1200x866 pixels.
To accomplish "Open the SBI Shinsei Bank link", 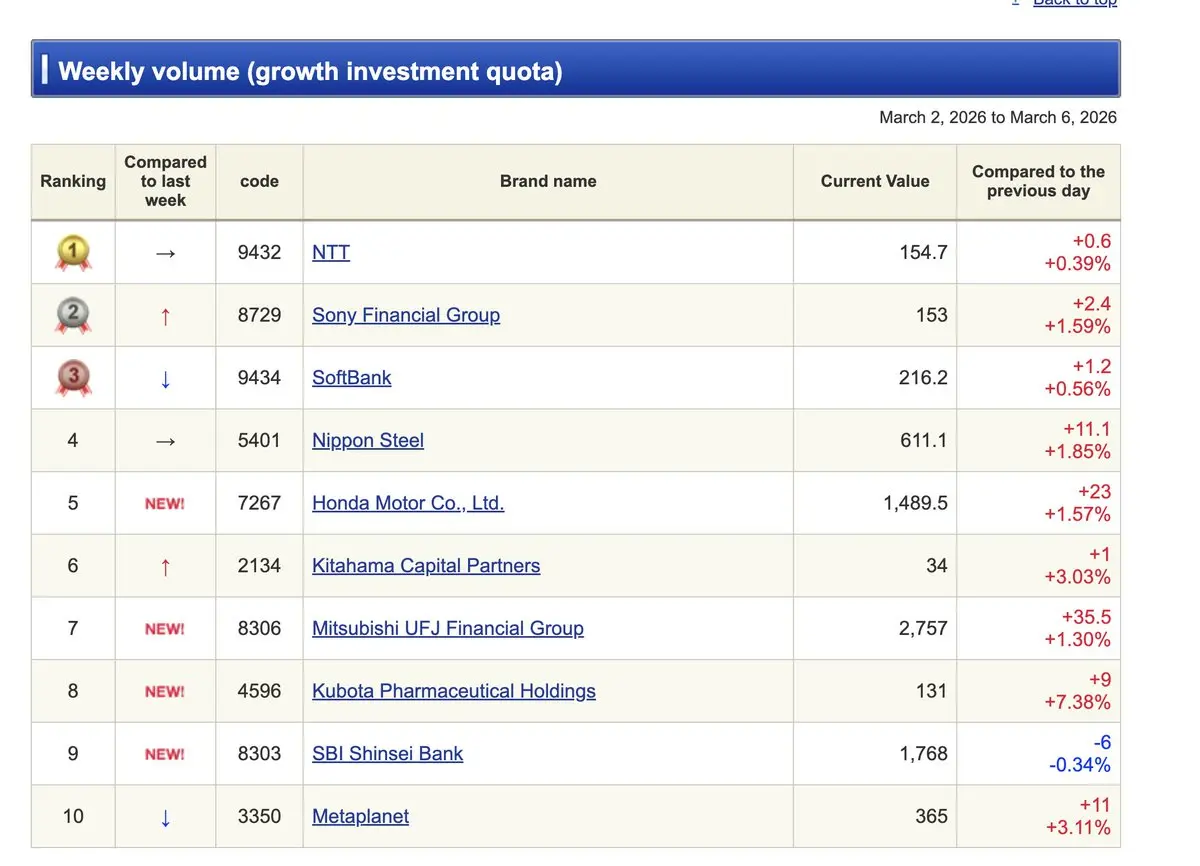I will (x=388, y=754).
